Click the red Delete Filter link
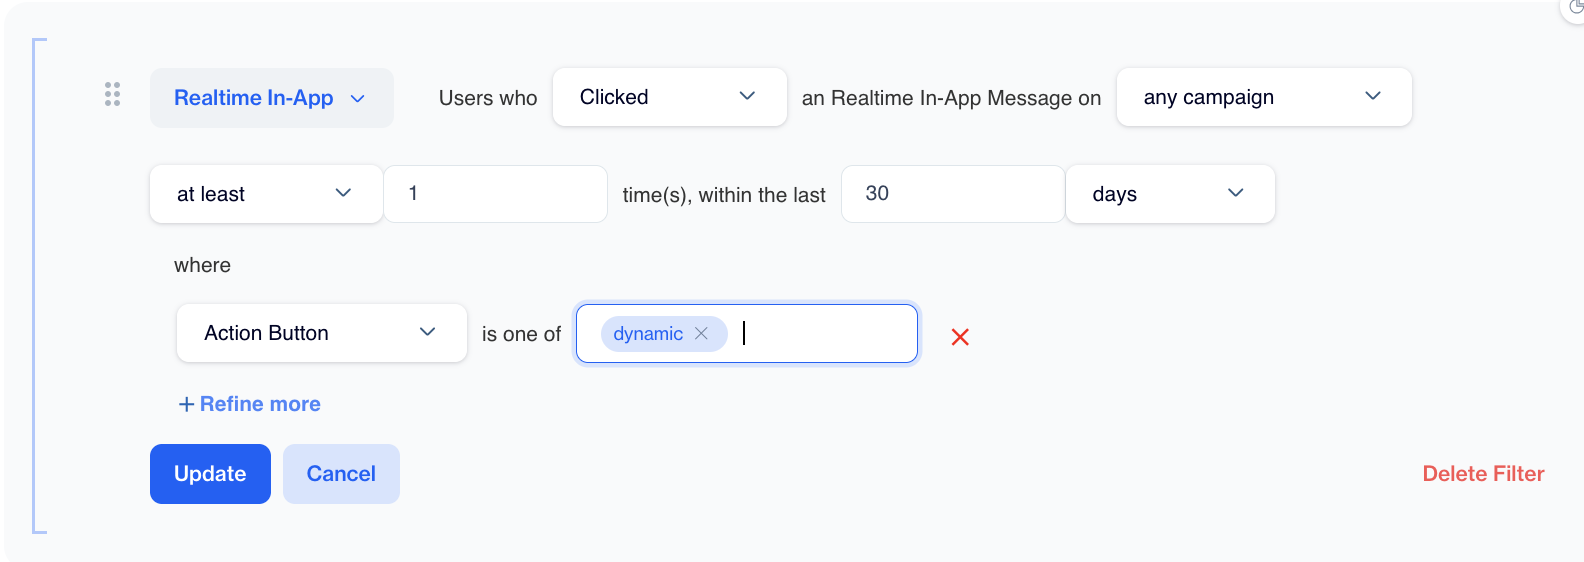Image resolution: width=1584 pixels, height=562 pixels. tap(1483, 474)
